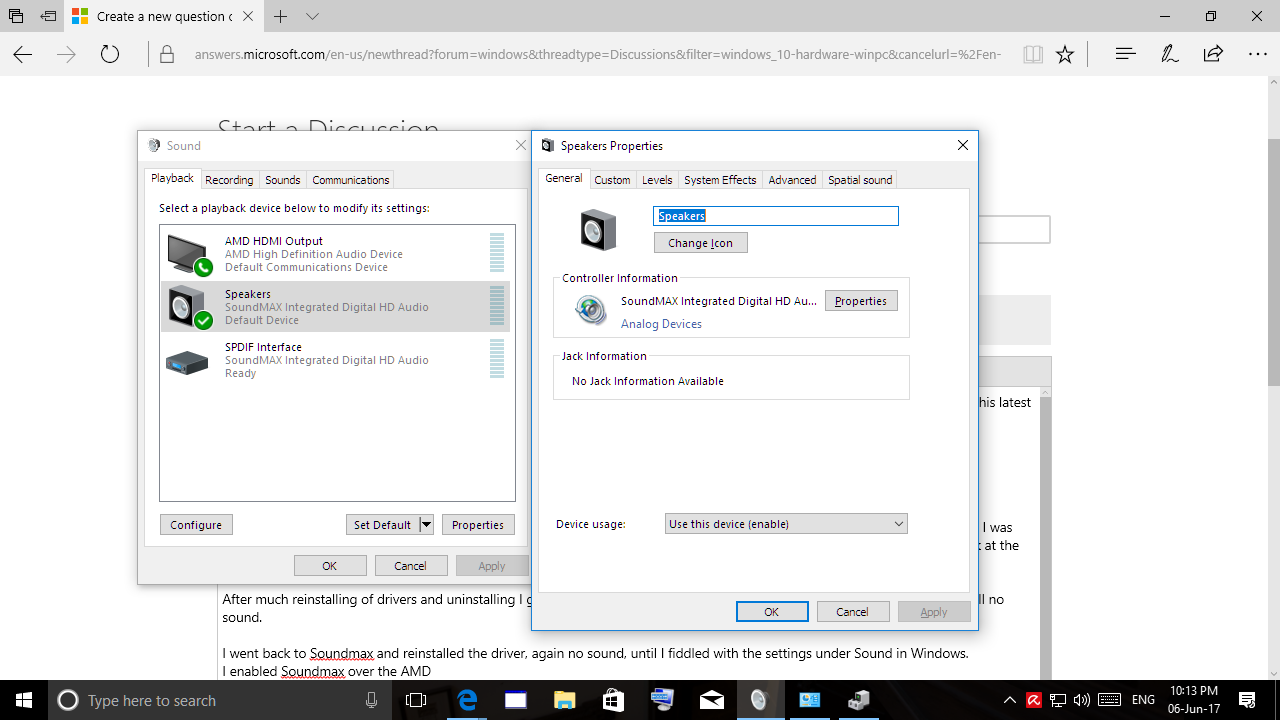Click the AMD HDMI Output level meter
Viewport: 1280px width, 720px height.
tap(497, 253)
